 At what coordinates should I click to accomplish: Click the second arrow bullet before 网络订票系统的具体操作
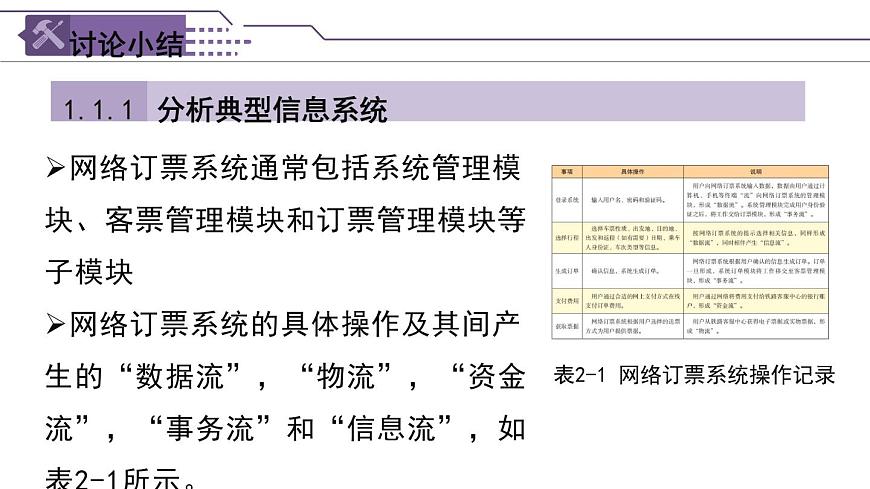click(x=55, y=324)
